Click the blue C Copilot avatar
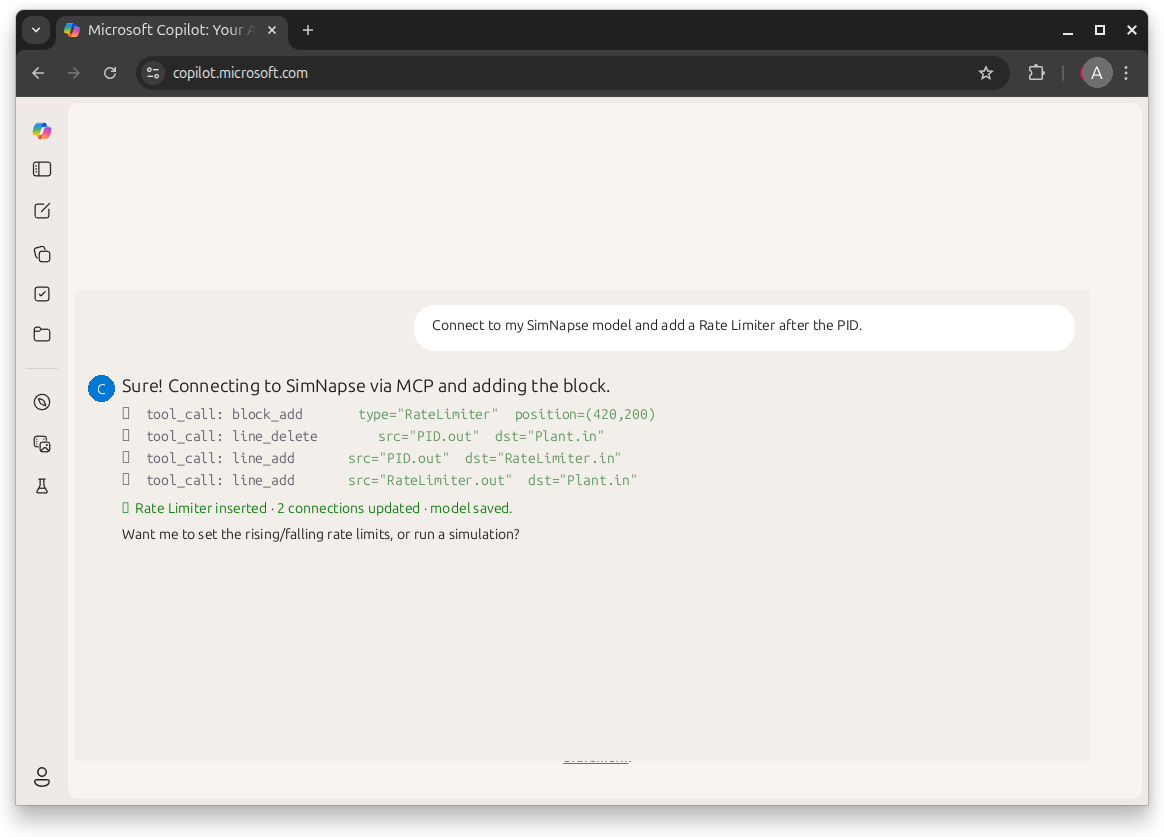This screenshot has height=837, width=1164. [101, 388]
